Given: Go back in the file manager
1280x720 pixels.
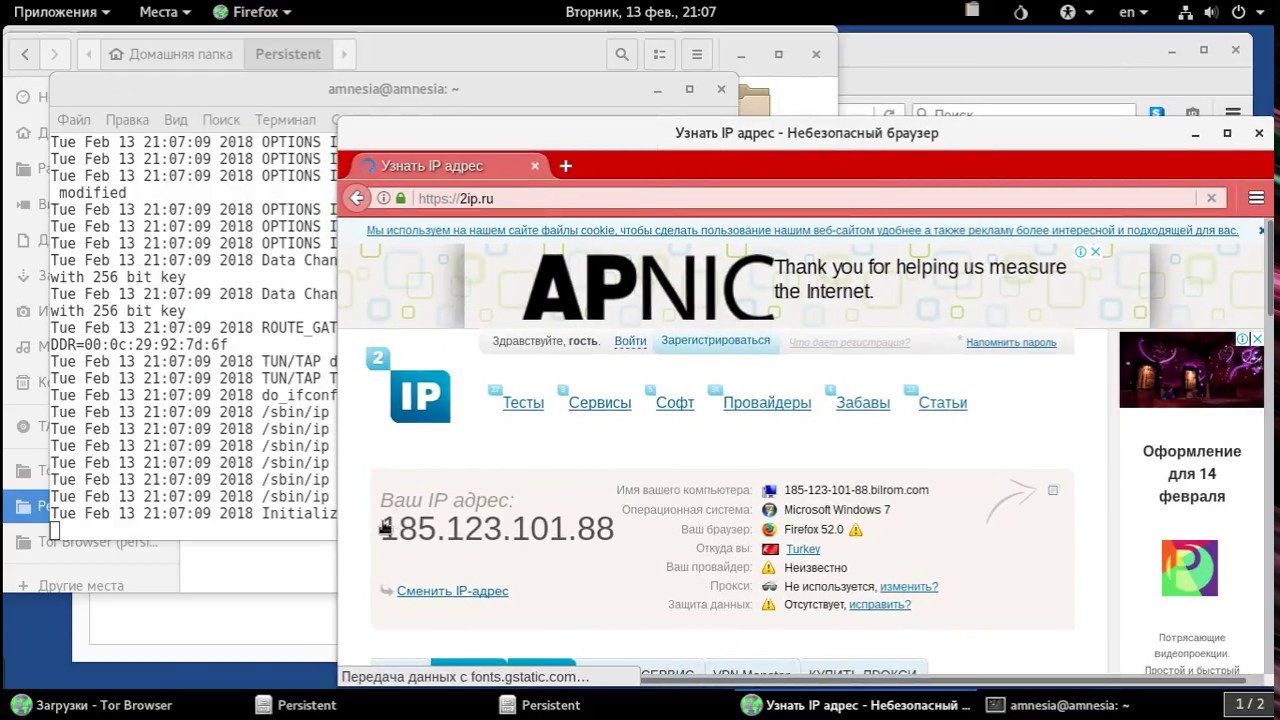Looking at the screenshot, I should point(25,54).
